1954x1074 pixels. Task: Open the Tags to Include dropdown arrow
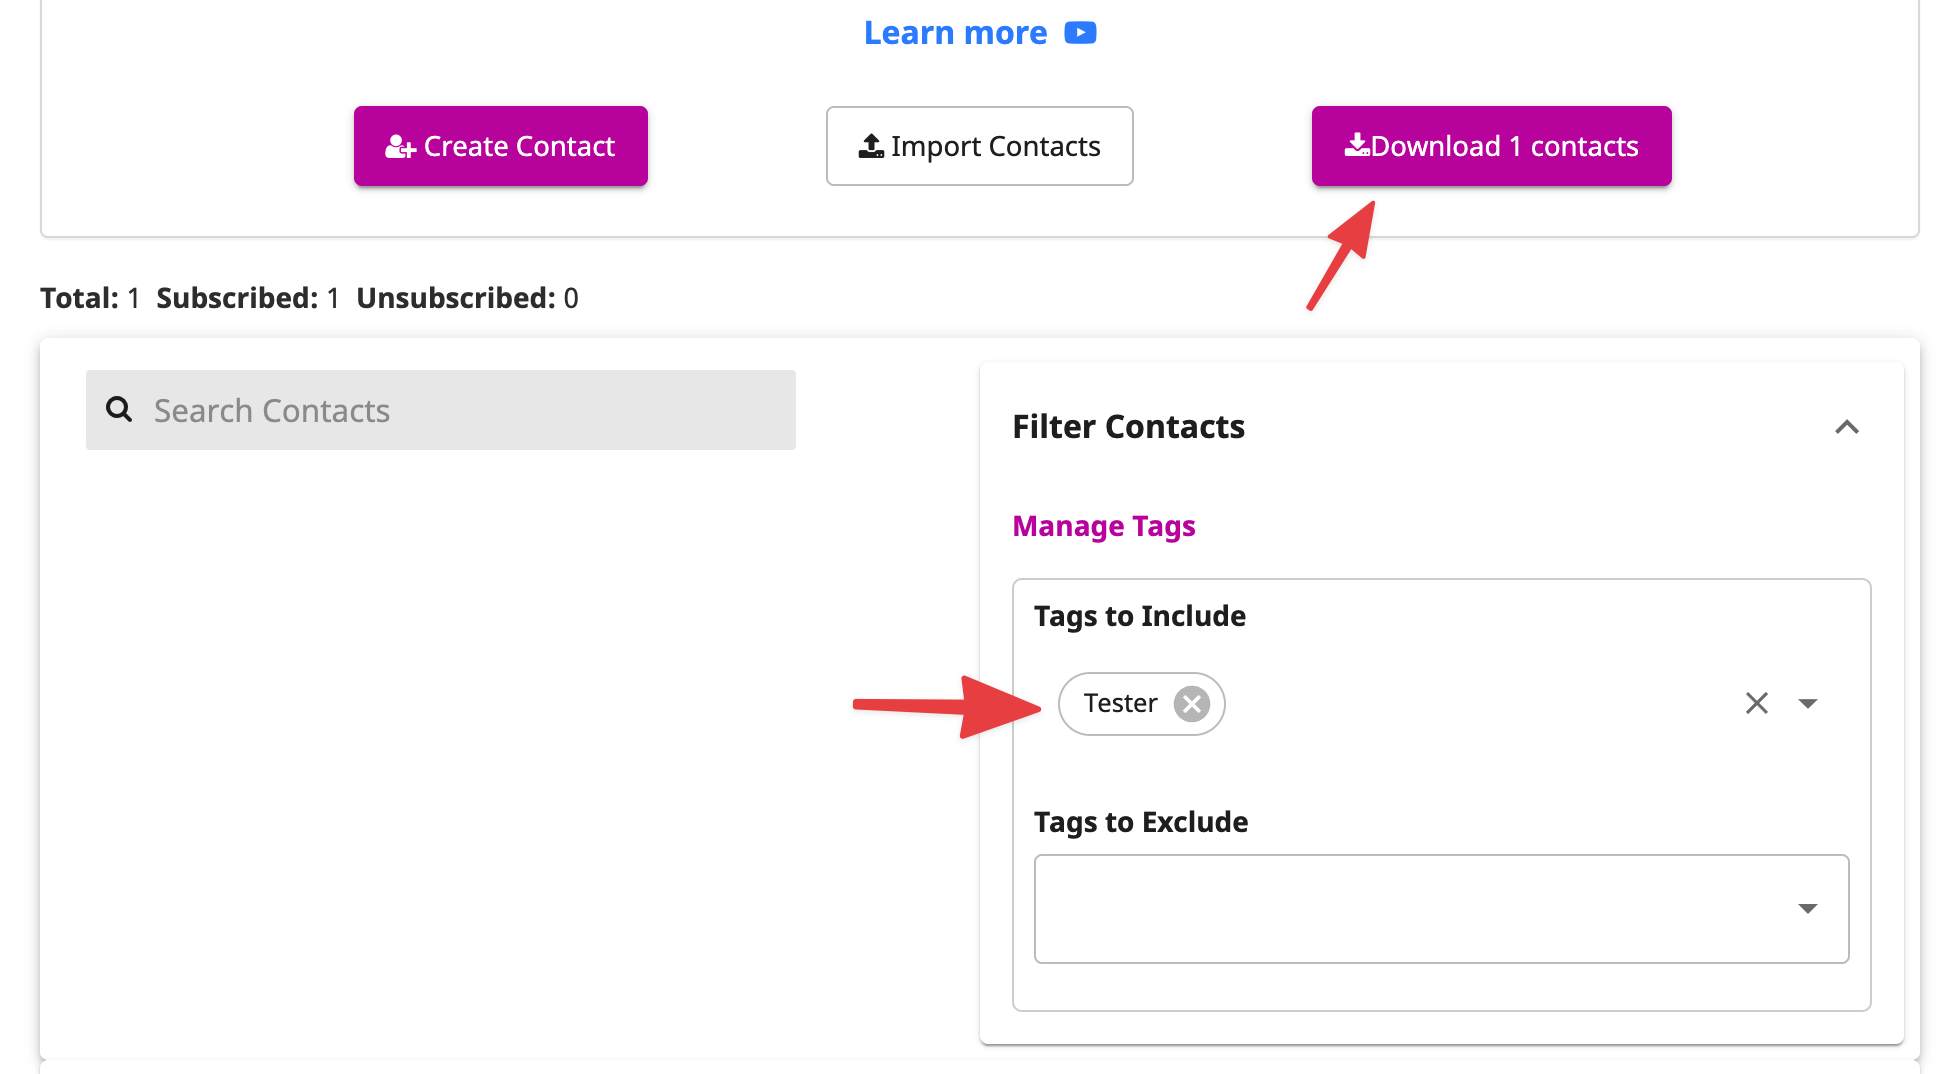point(1808,703)
